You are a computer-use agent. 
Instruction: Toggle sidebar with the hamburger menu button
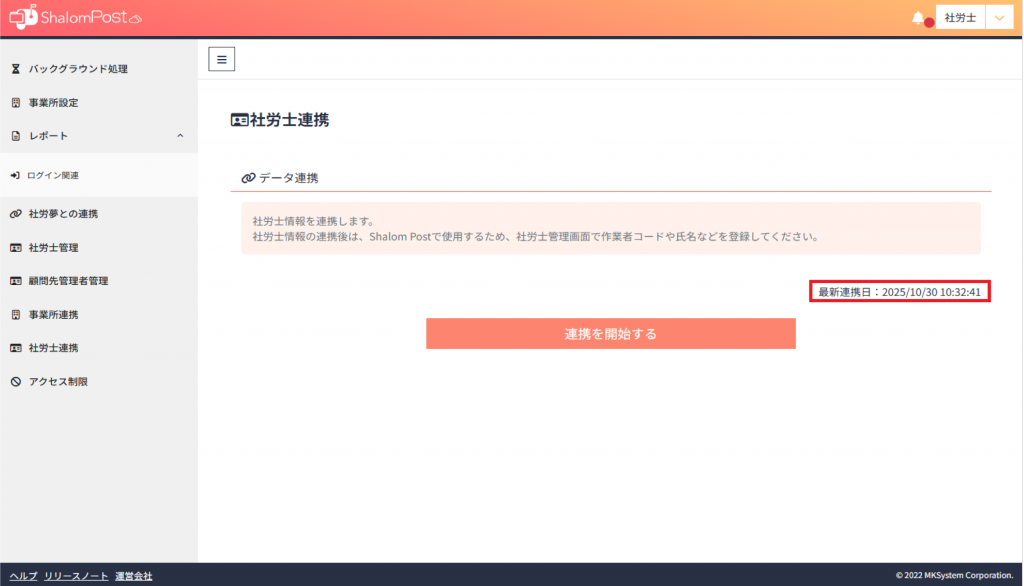coord(221,59)
